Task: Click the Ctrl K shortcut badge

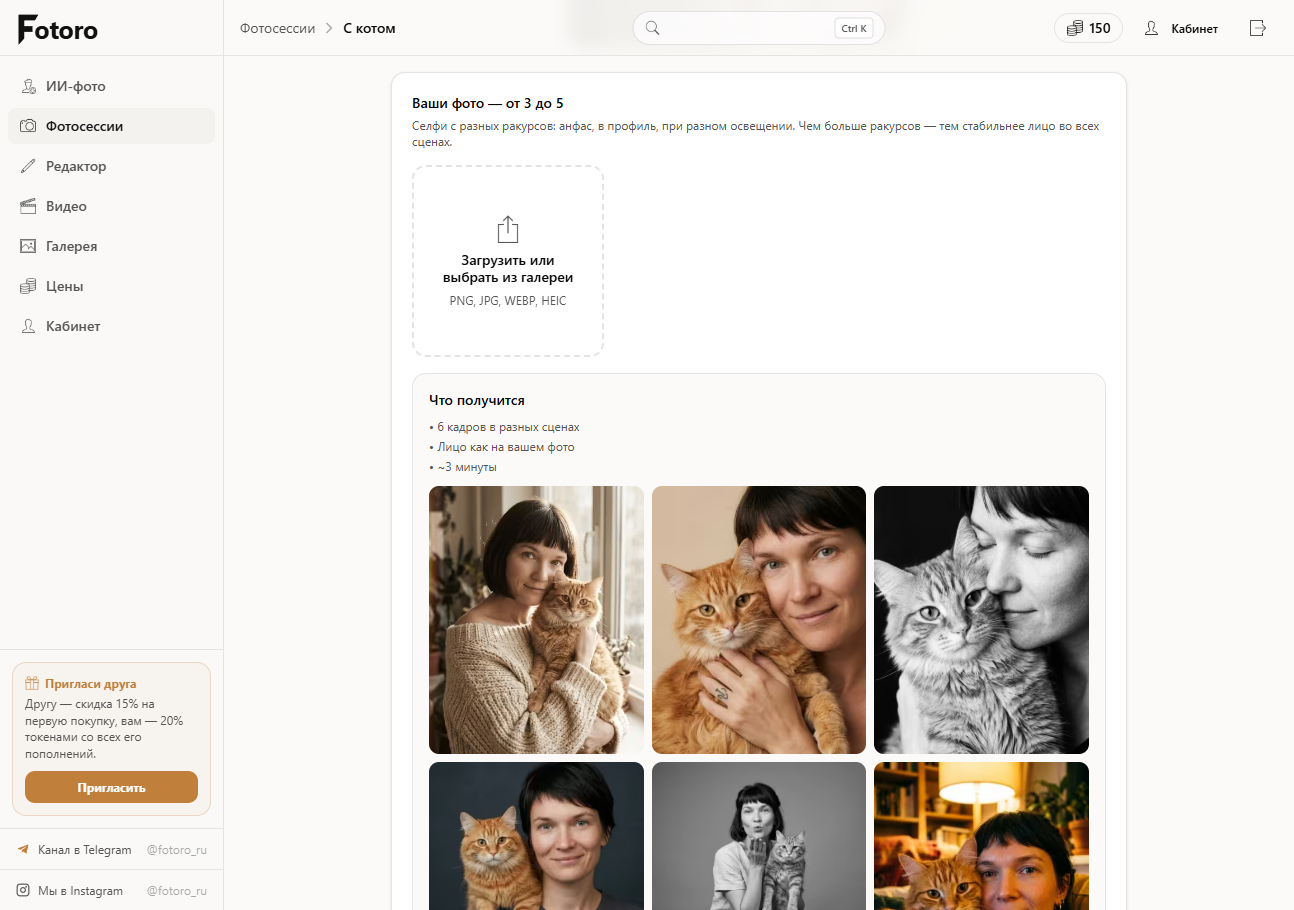Action: pyautogui.click(x=854, y=28)
